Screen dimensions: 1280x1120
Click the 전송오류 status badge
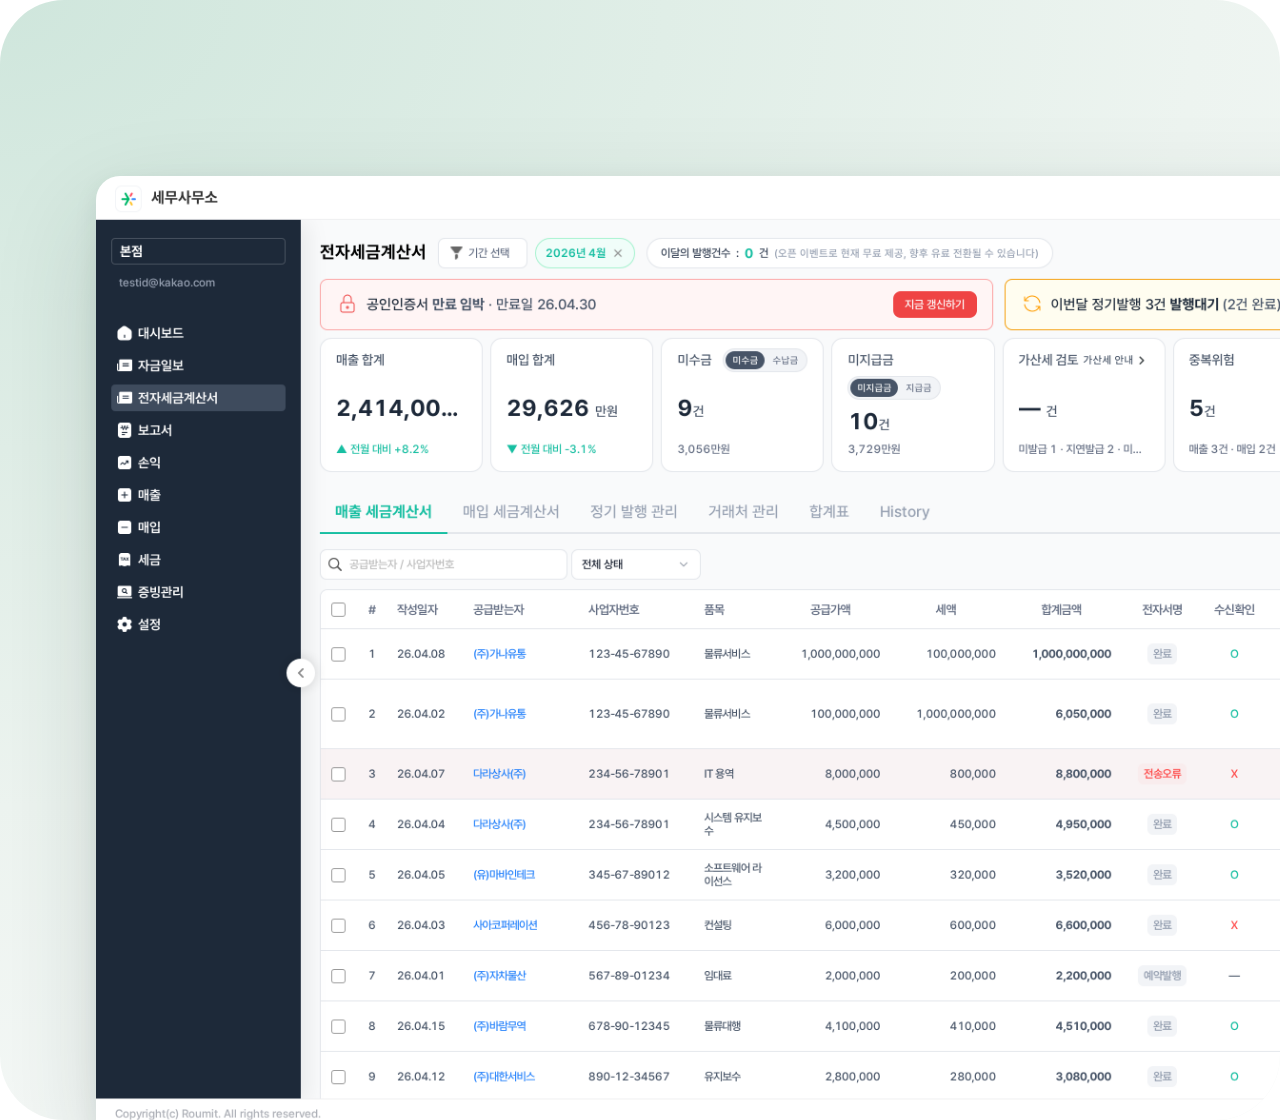point(1162,774)
